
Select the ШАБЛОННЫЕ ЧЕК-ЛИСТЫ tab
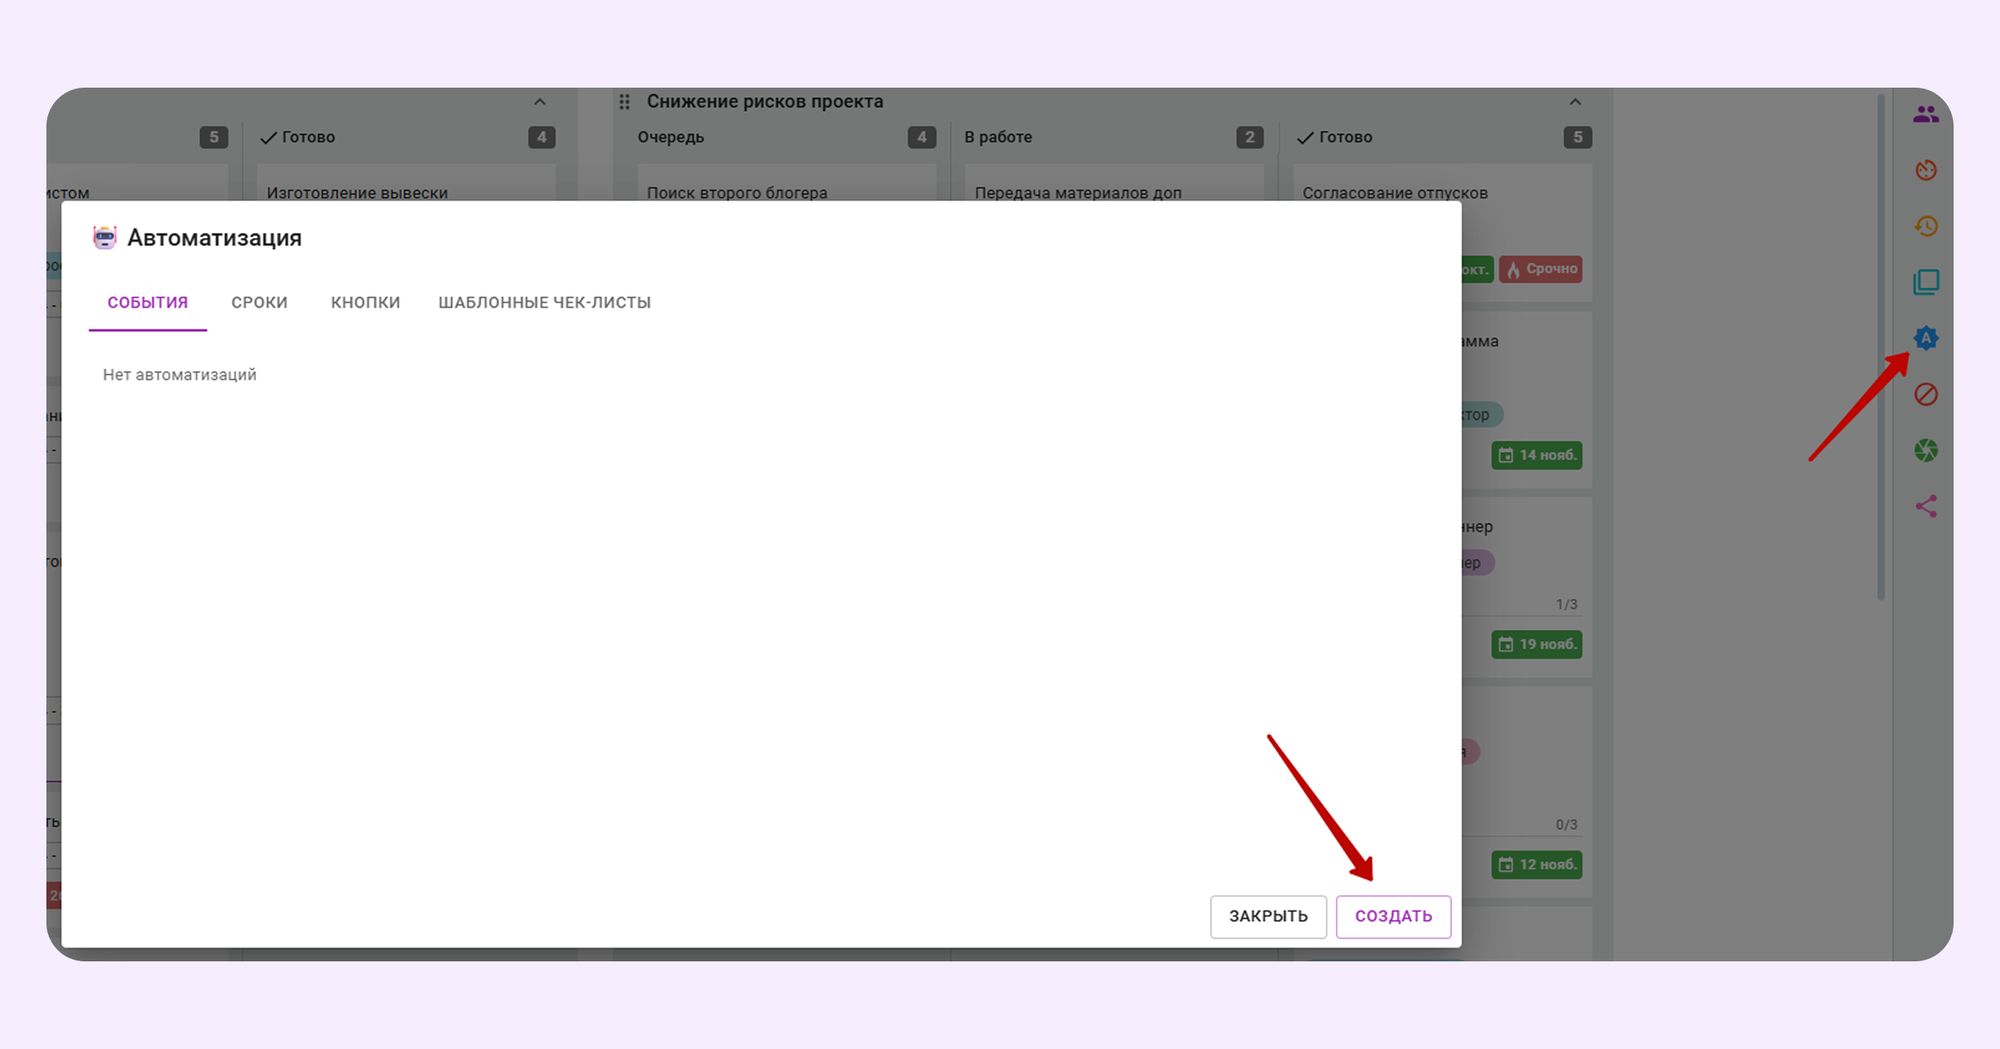pos(544,302)
